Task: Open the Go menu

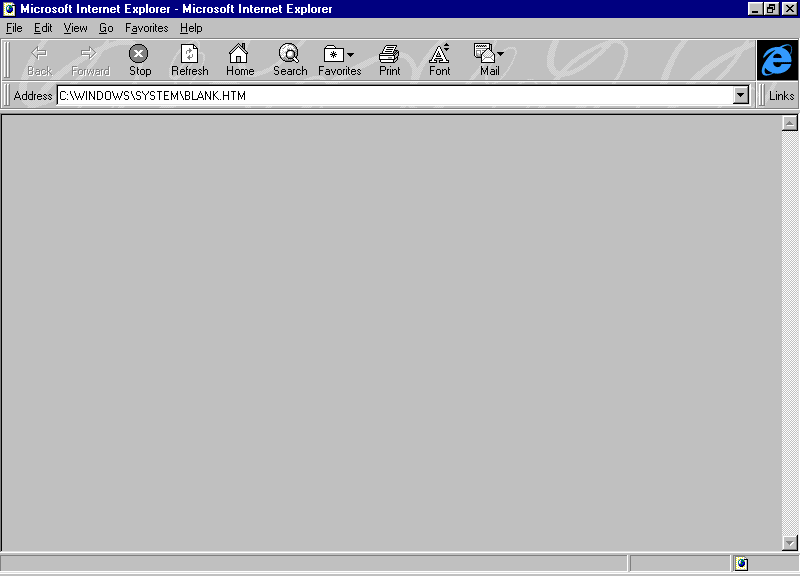Action: click(106, 28)
